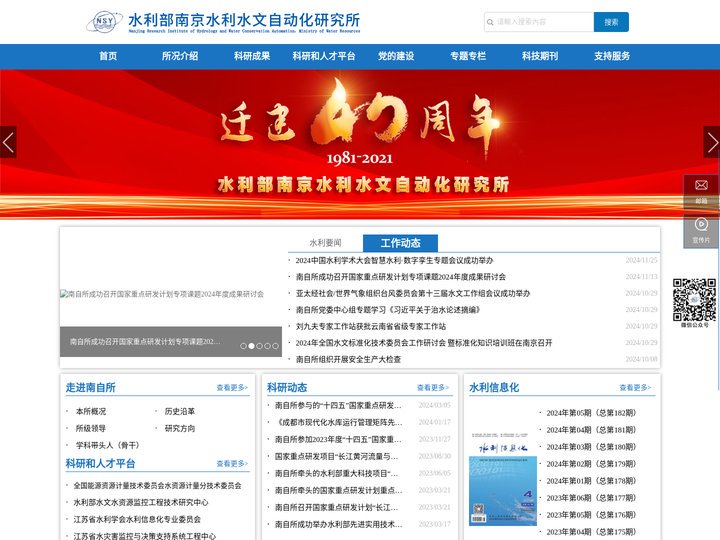Open the 党的建设 menu
This screenshot has width=720, height=540.
396,56
